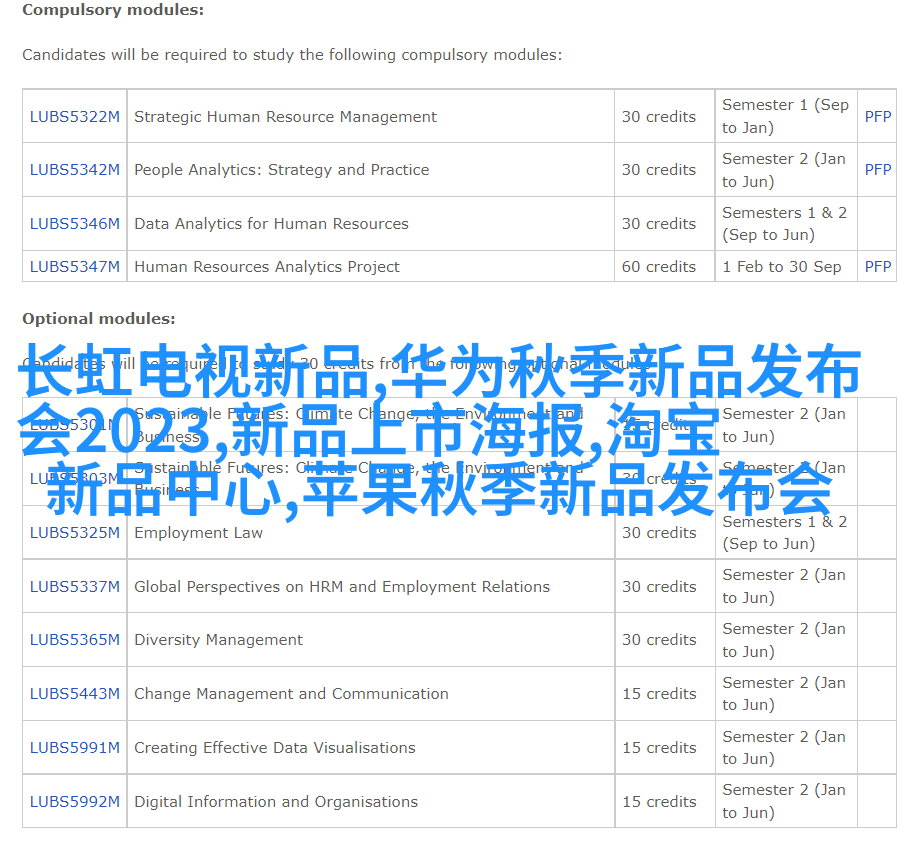Open the LUBS5365M module link

coord(75,639)
